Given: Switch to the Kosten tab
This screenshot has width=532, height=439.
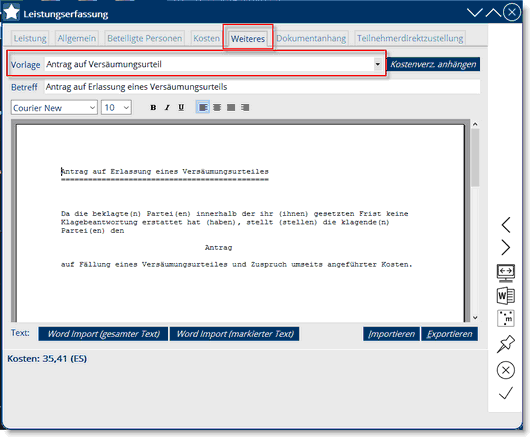Looking at the screenshot, I should [x=206, y=38].
